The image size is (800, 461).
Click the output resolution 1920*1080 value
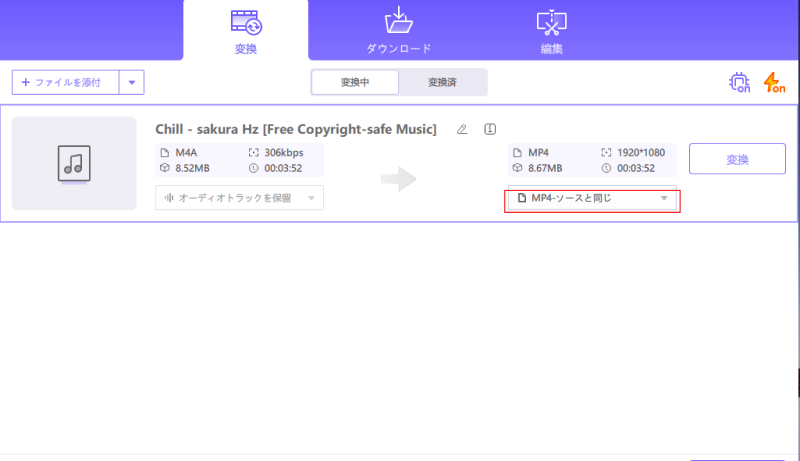coord(641,152)
